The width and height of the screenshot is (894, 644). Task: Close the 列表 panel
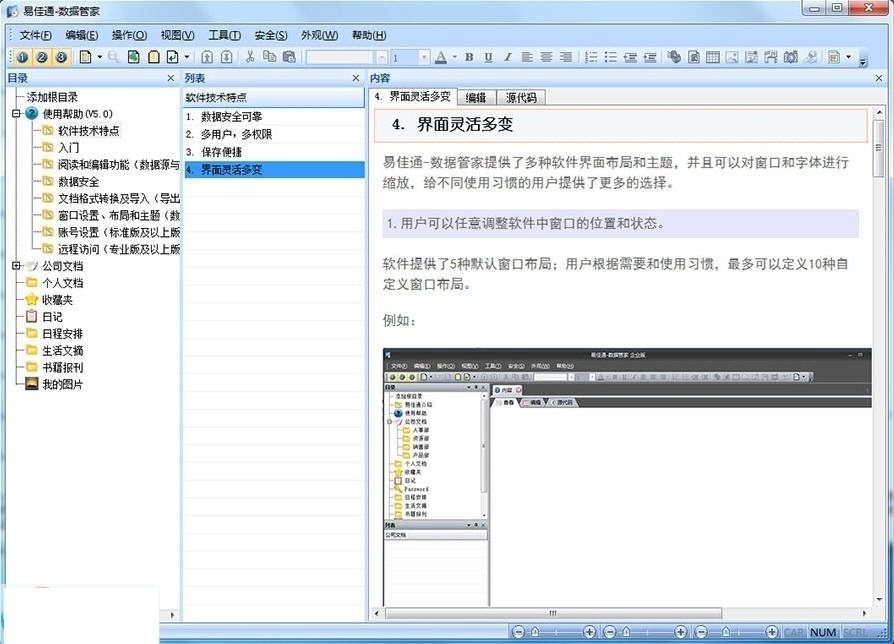click(x=356, y=78)
